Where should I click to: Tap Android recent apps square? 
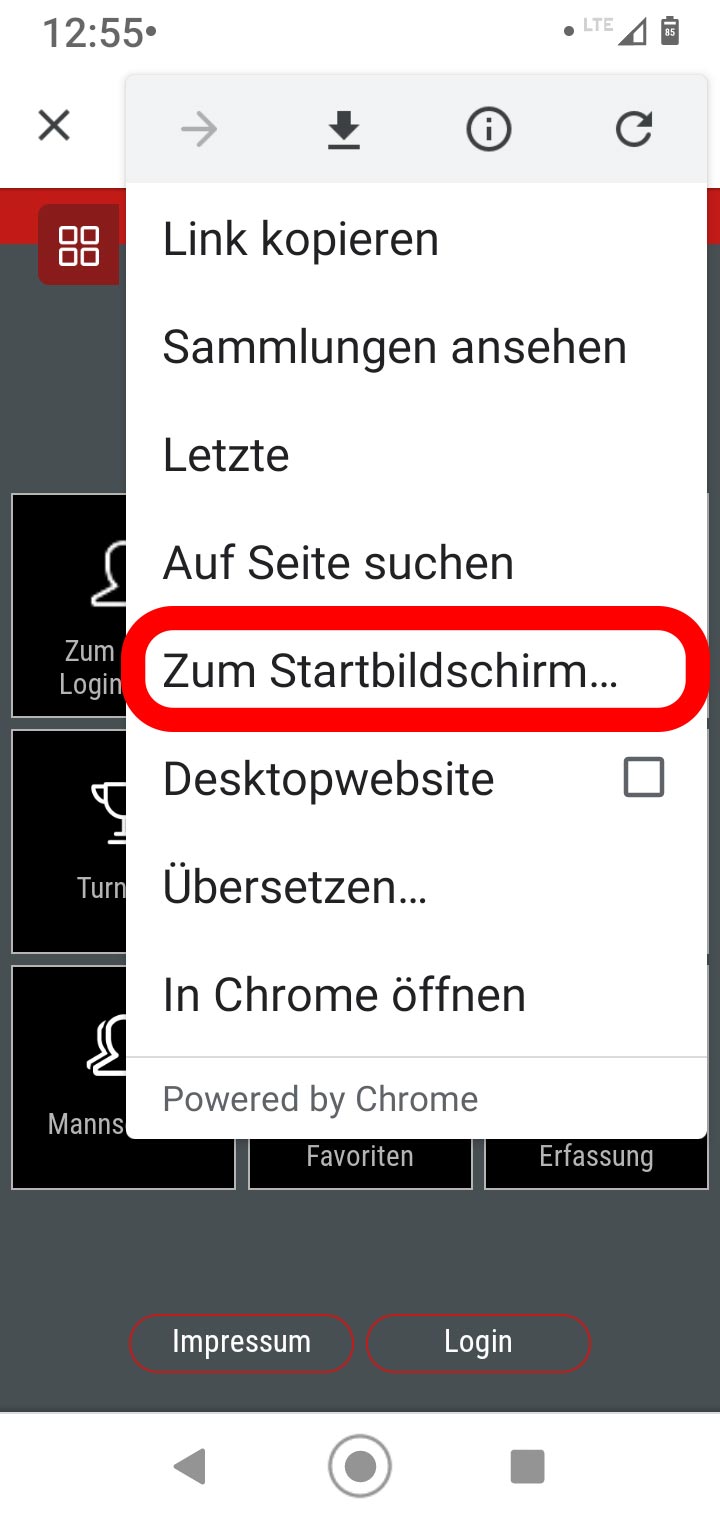(x=527, y=1466)
